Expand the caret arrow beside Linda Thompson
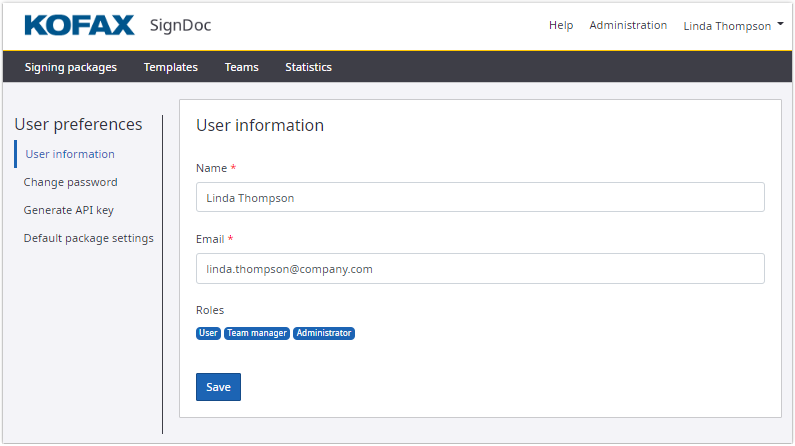This screenshot has width=795, height=446. (780, 25)
